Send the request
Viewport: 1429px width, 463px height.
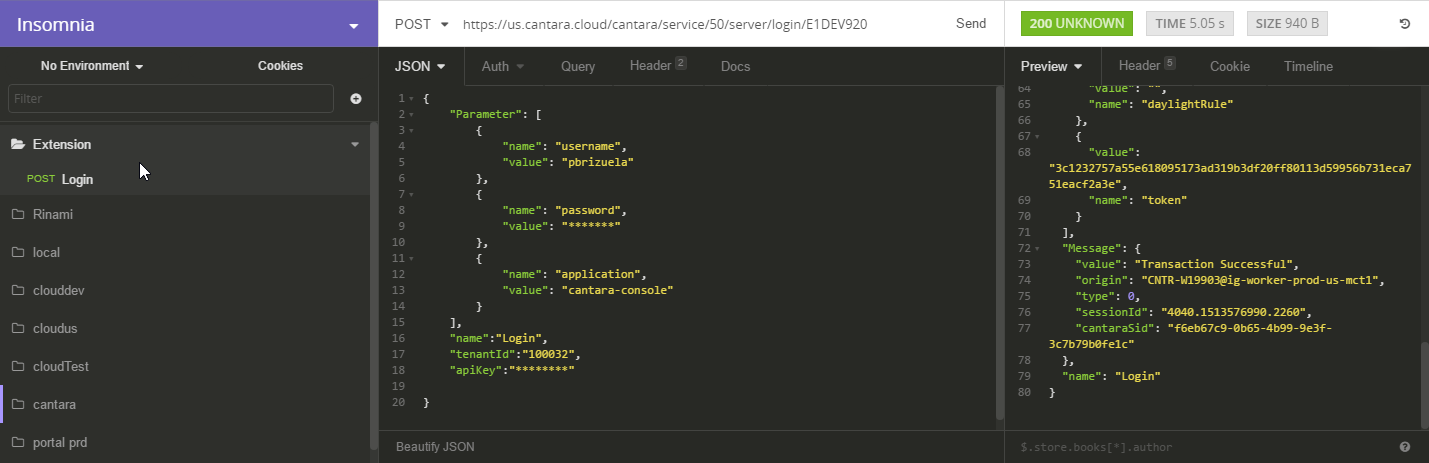970,24
